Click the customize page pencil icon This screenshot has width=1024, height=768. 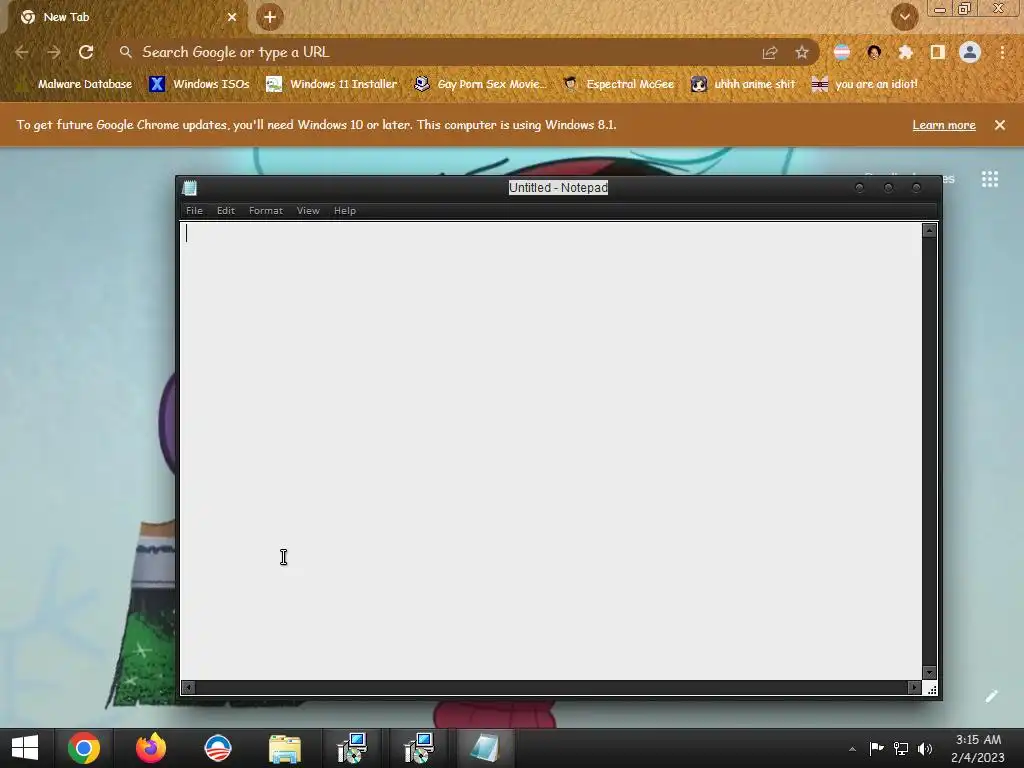[x=991, y=696]
